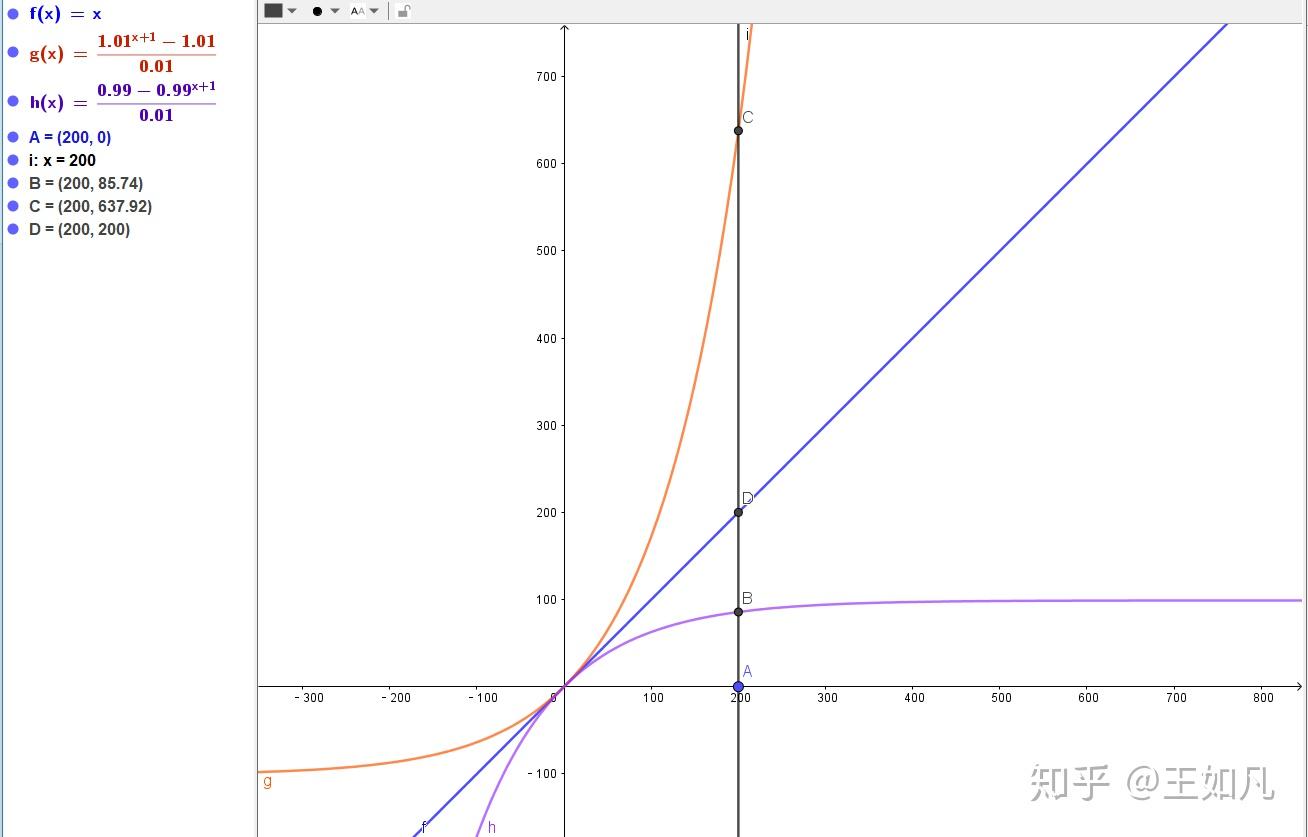Toggle visibility marble of f(x) = x
This screenshot has width=1308, height=837.
pos(13,14)
